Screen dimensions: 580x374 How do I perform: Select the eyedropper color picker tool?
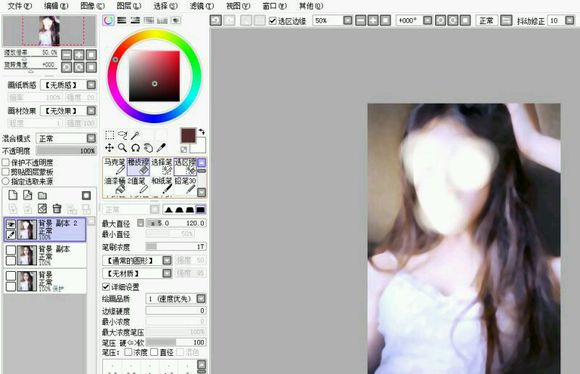161,148
